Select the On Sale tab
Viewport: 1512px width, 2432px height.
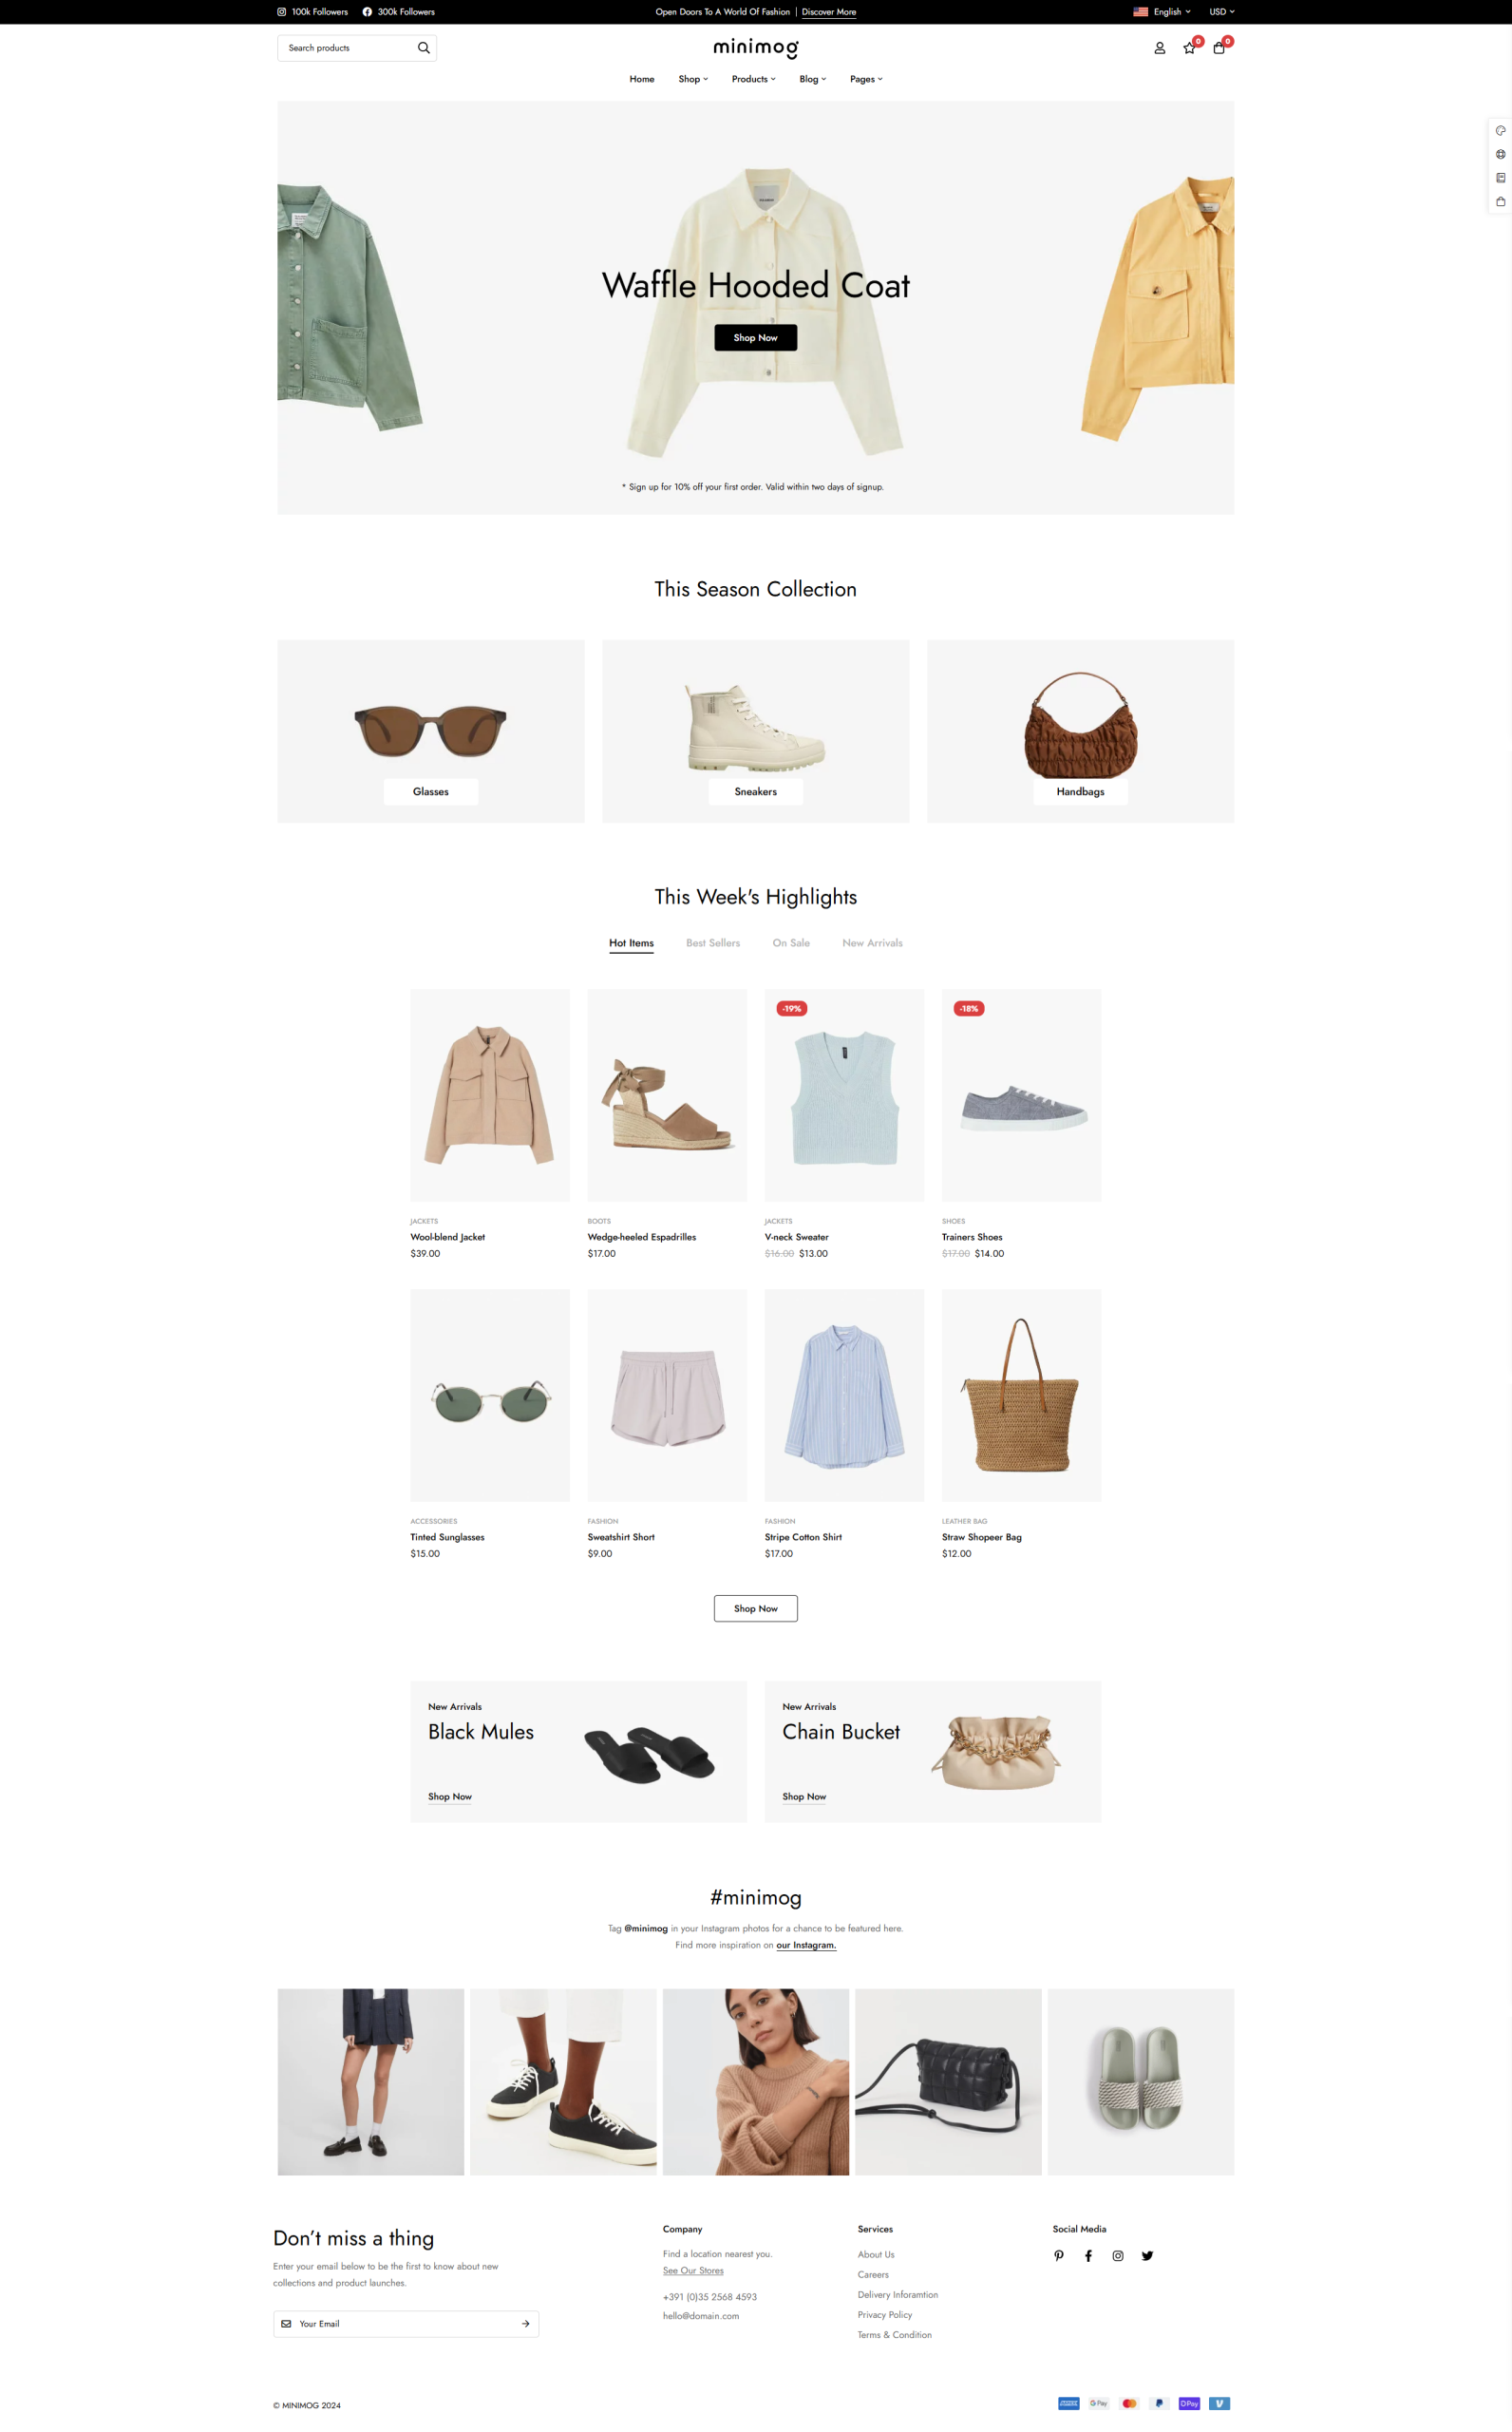(x=791, y=943)
